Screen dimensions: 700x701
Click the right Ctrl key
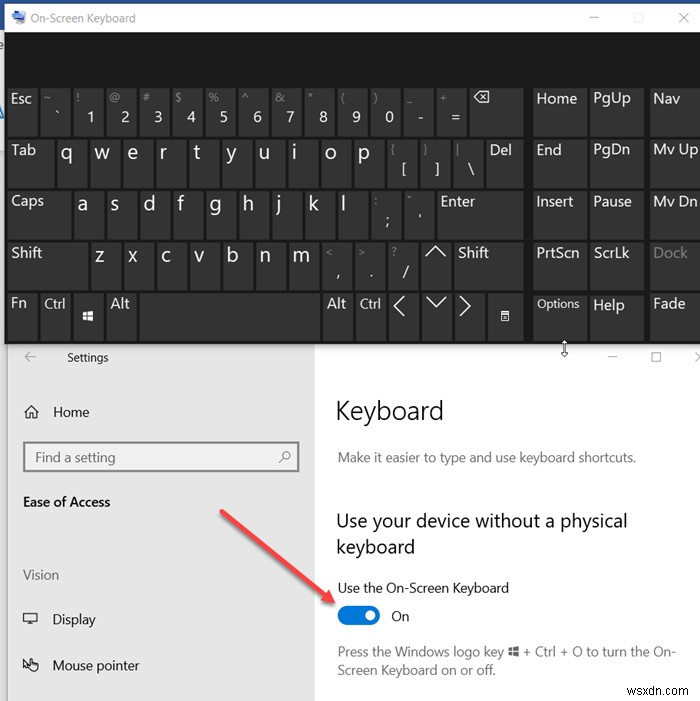pyautogui.click(x=371, y=317)
